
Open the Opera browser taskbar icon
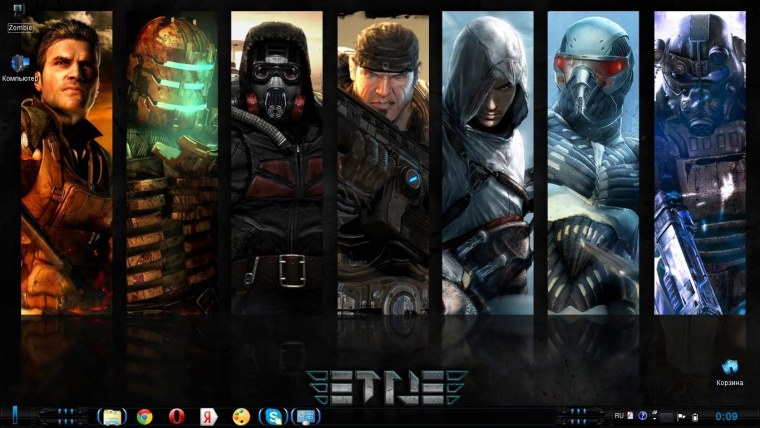176,416
